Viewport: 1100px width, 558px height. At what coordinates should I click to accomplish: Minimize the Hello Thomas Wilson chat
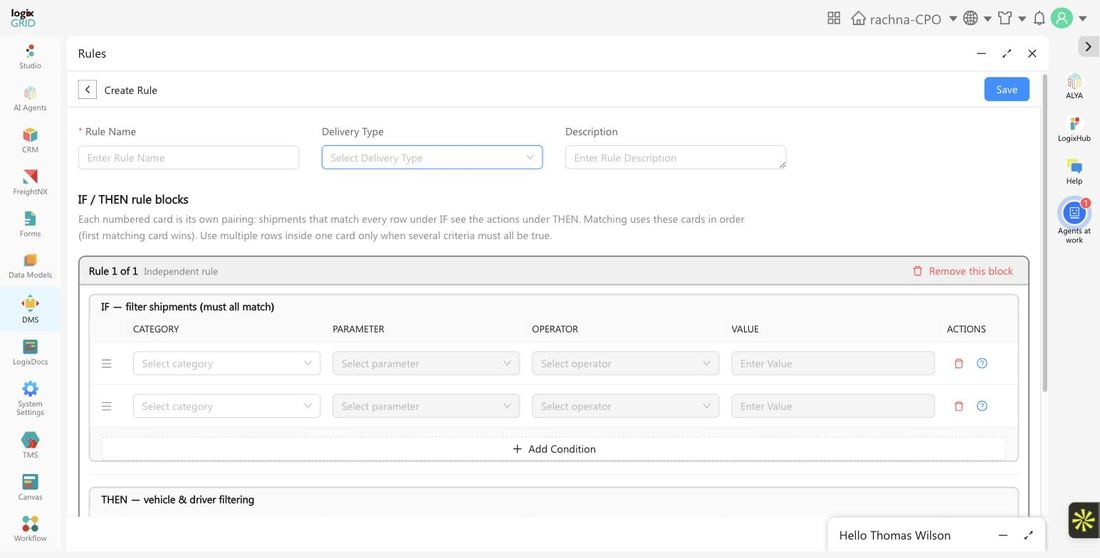[x=1003, y=536]
